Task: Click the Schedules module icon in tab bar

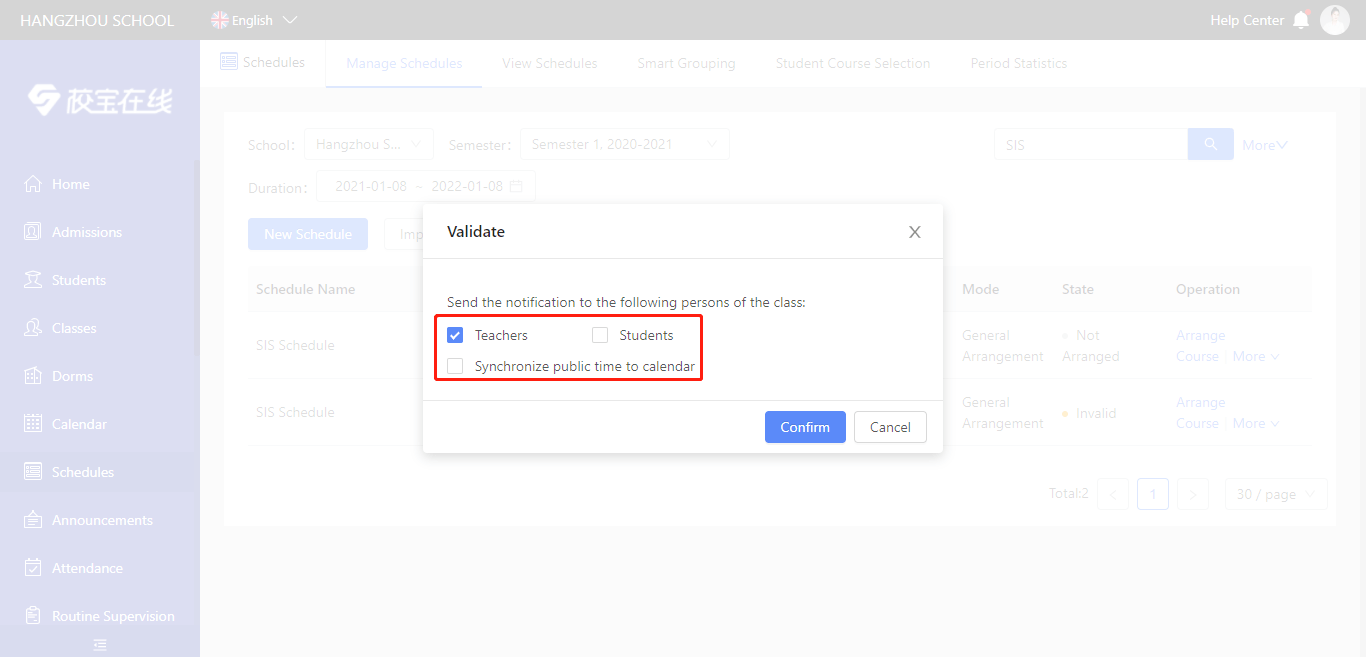Action: tap(229, 62)
